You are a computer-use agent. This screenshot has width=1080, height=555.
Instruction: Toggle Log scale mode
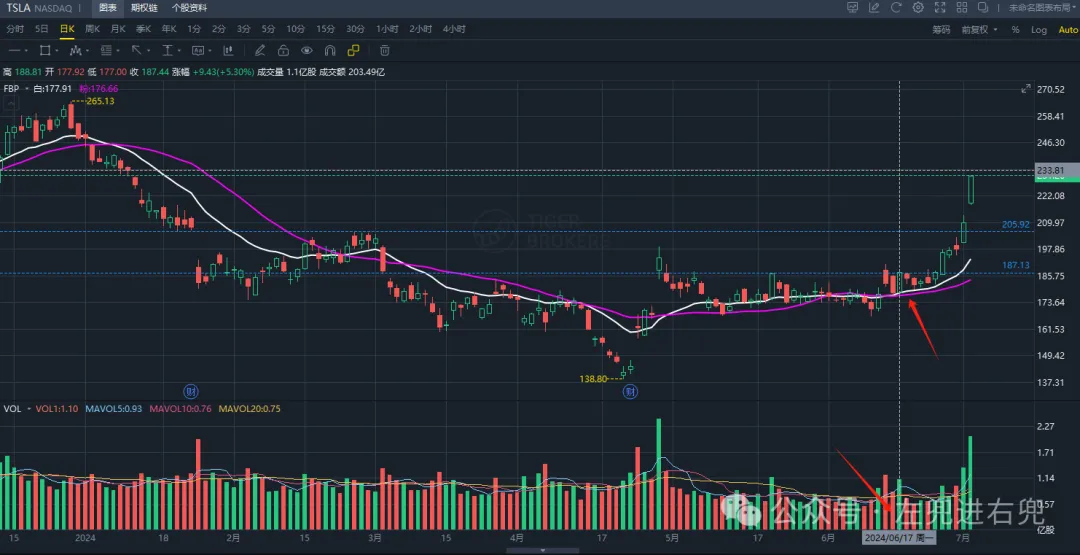(1039, 30)
